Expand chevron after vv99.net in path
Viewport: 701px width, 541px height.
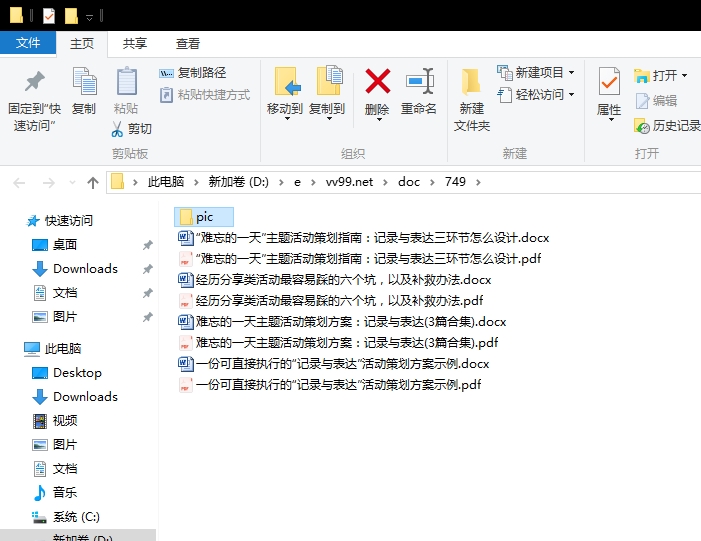pos(385,182)
